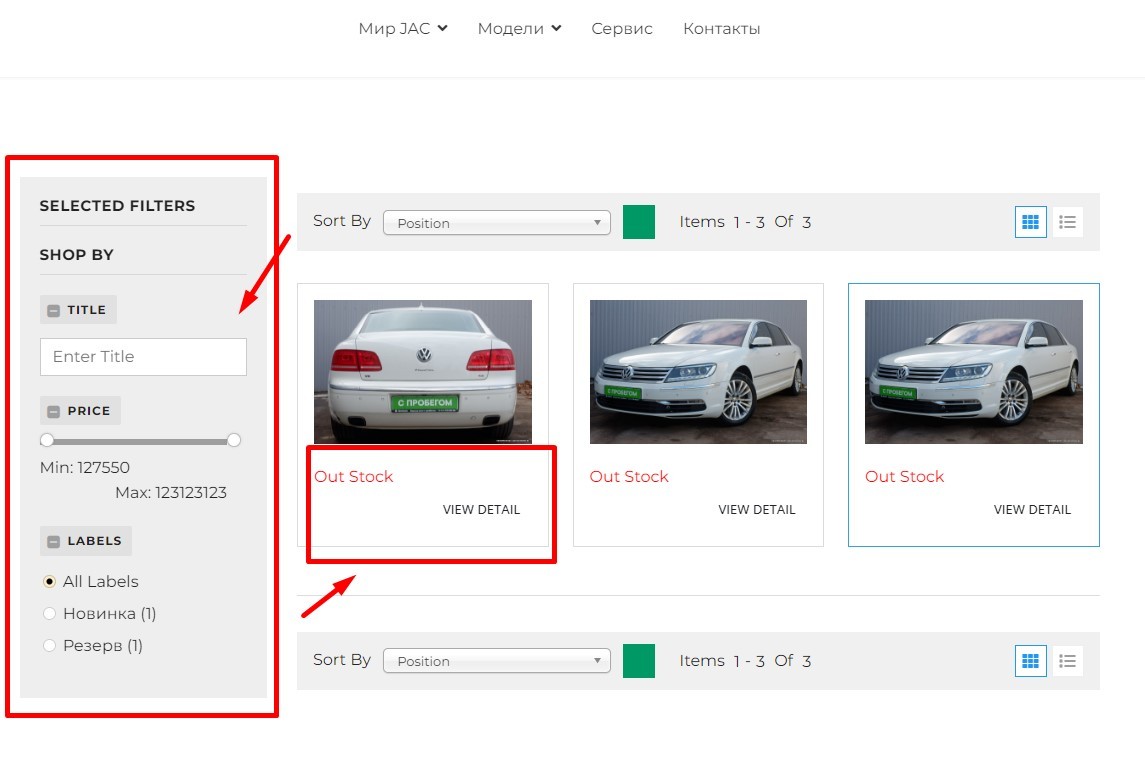Image resolution: width=1145 pixels, height=760 pixels.
Task: Collapse the Labels filter section
Action: pos(54,541)
